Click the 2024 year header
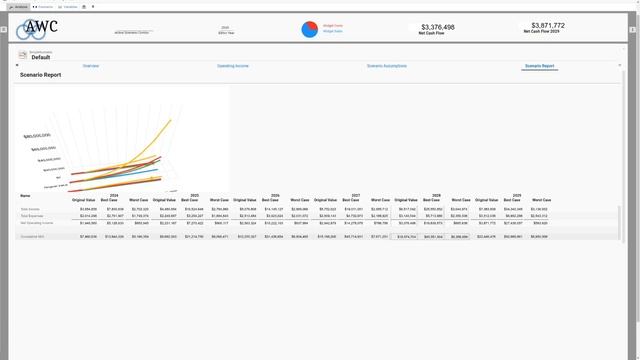 [x=114, y=196]
